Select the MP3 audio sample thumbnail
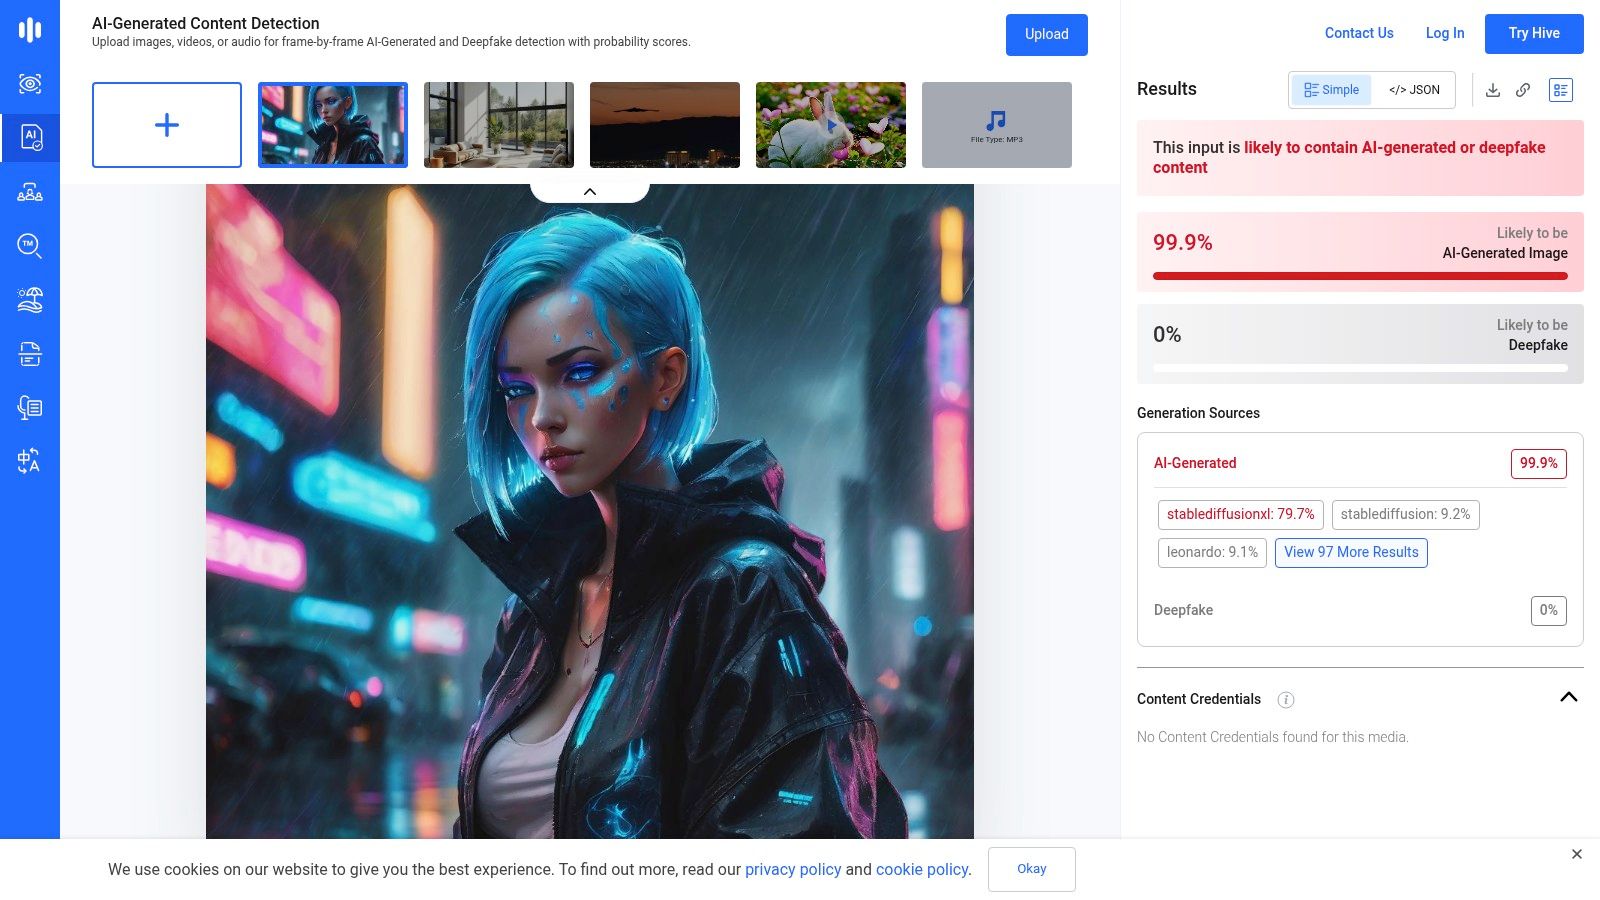1600x900 pixels. (x=997, y=125)
